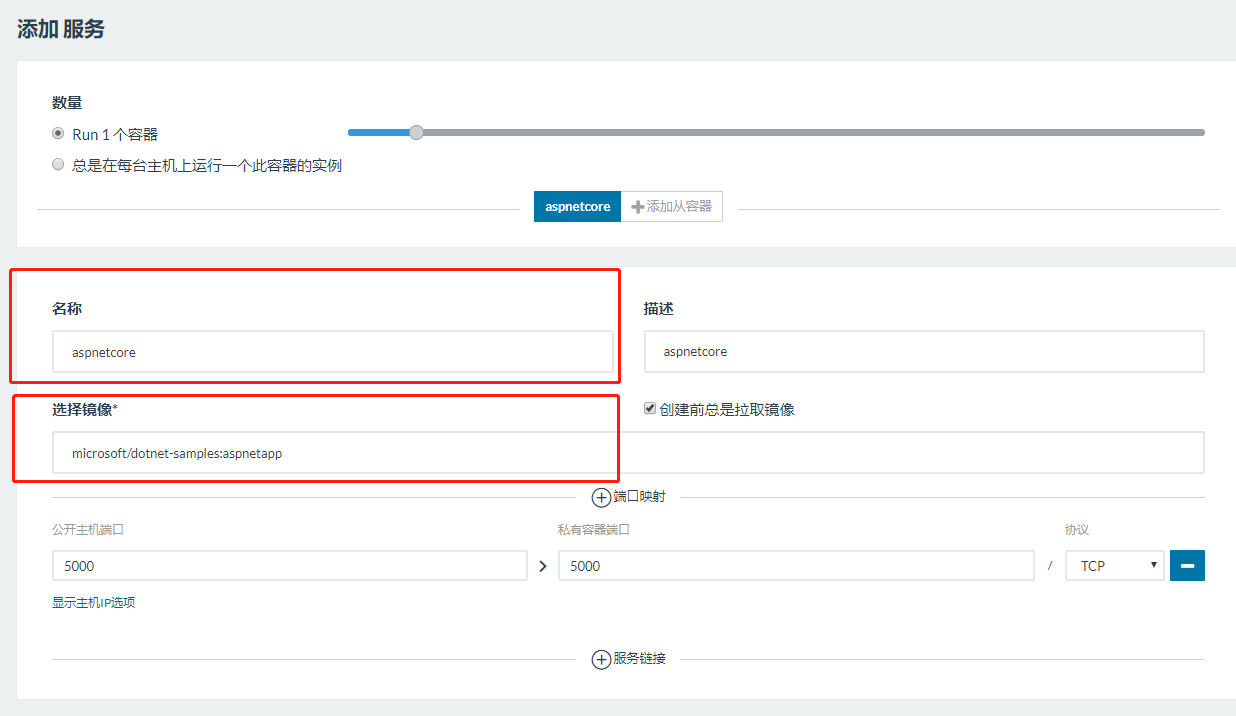Open the TCP protocol dropdown
The width and height of the screenshot is (1236, 716).
1115,566
